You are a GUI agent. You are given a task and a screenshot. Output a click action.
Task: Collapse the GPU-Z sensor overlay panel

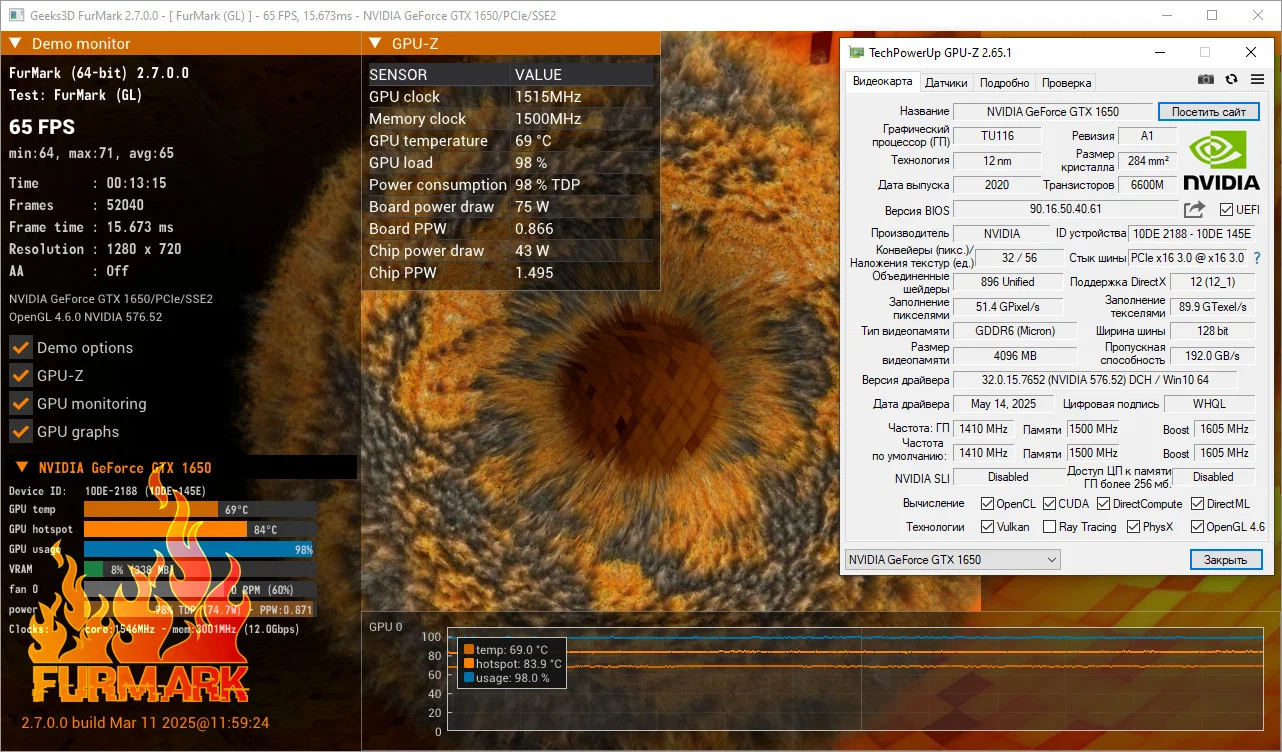coord(375,44)
